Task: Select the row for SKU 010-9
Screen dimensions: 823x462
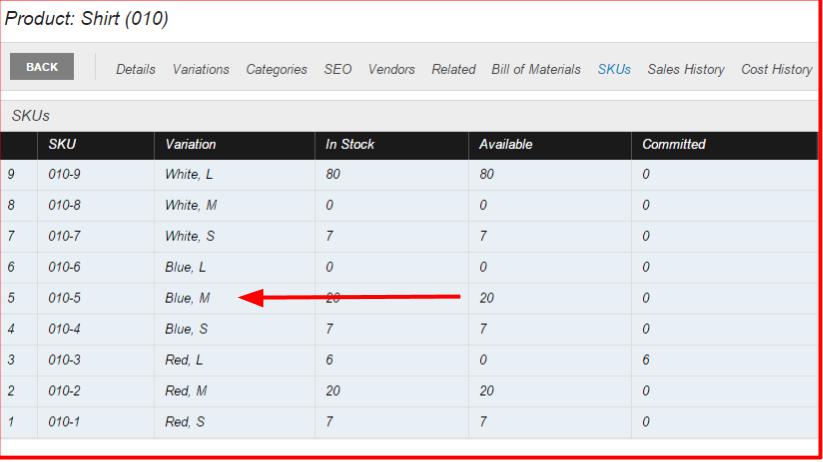Action: (x=409, y=174)
